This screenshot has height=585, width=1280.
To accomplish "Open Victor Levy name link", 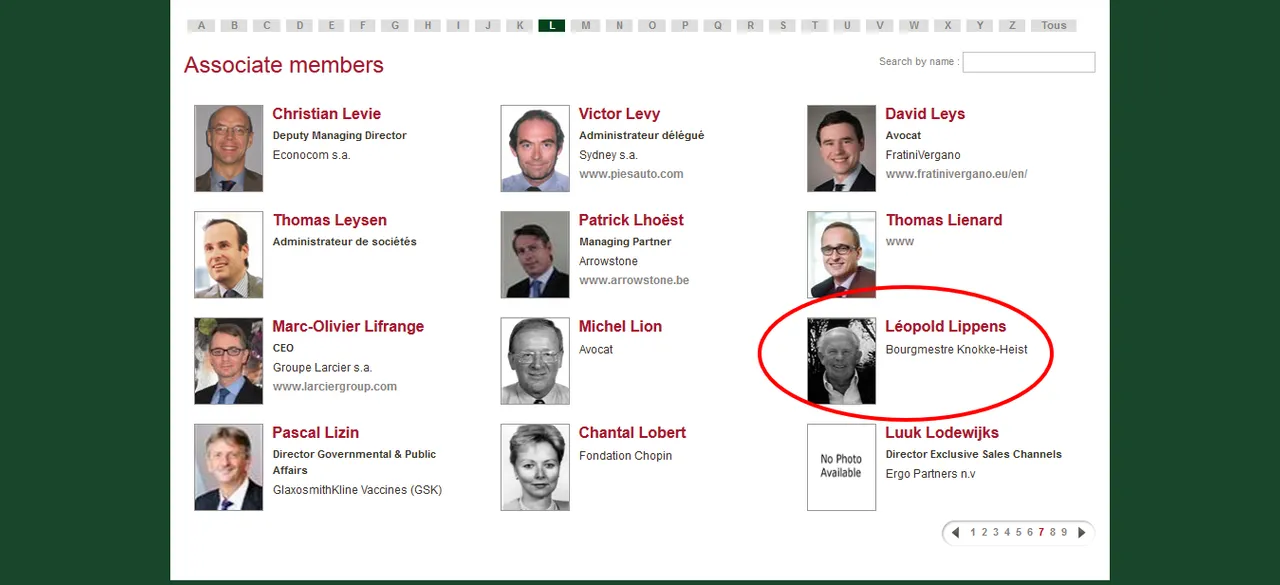I will pyautogui.click(x=619, y=114).
